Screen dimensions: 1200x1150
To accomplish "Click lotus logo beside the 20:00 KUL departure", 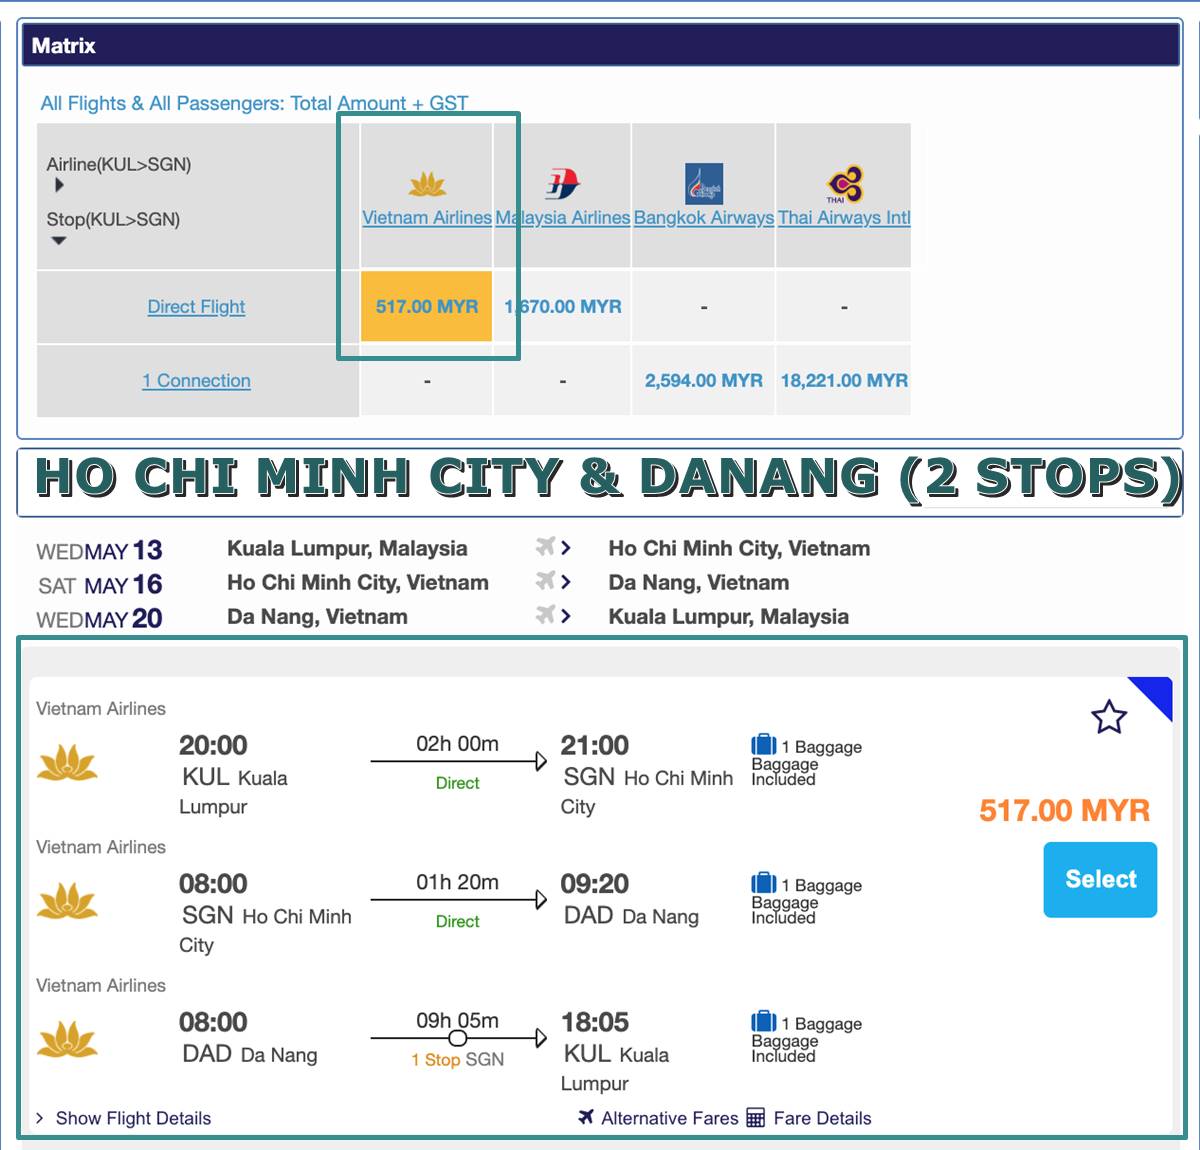I will point(67,765).
